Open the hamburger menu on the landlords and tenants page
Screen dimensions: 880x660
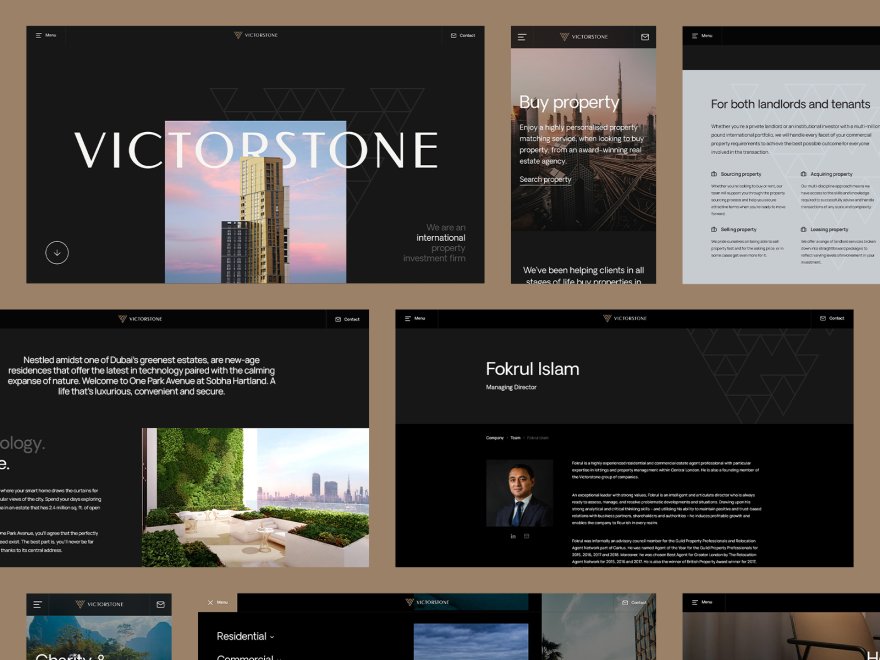[696, 35]
